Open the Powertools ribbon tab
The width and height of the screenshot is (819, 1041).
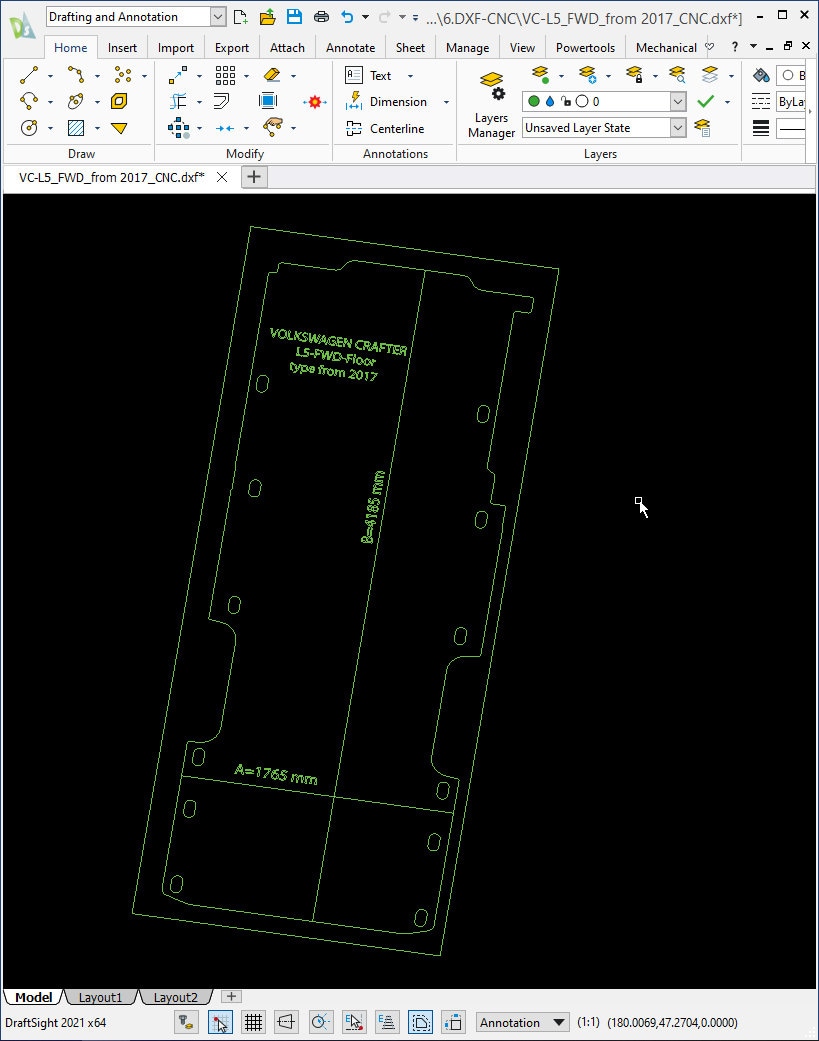585,47
